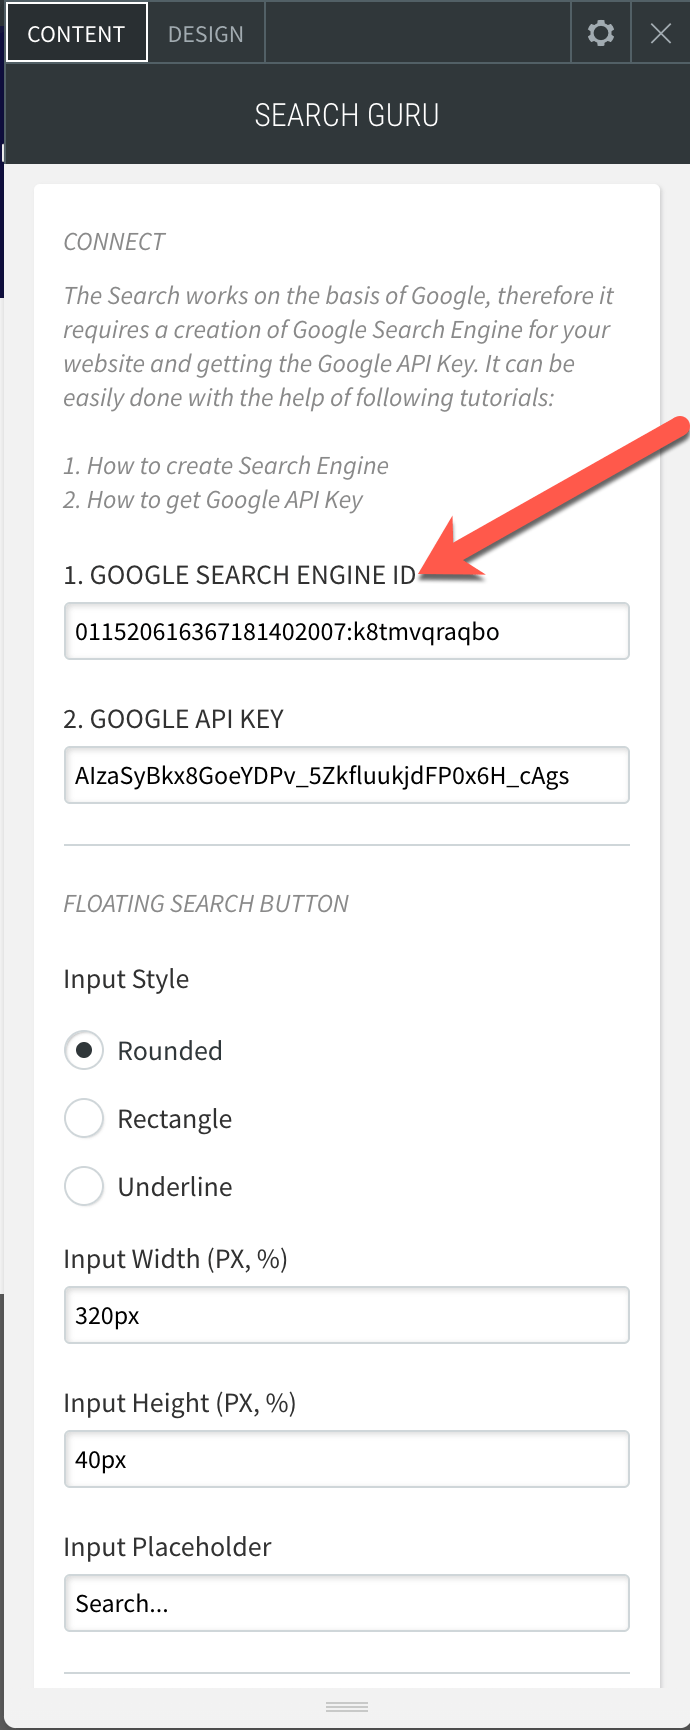Select the Underline input style
Screen dimensions: 690x1730
click(x=84, y=1186)
